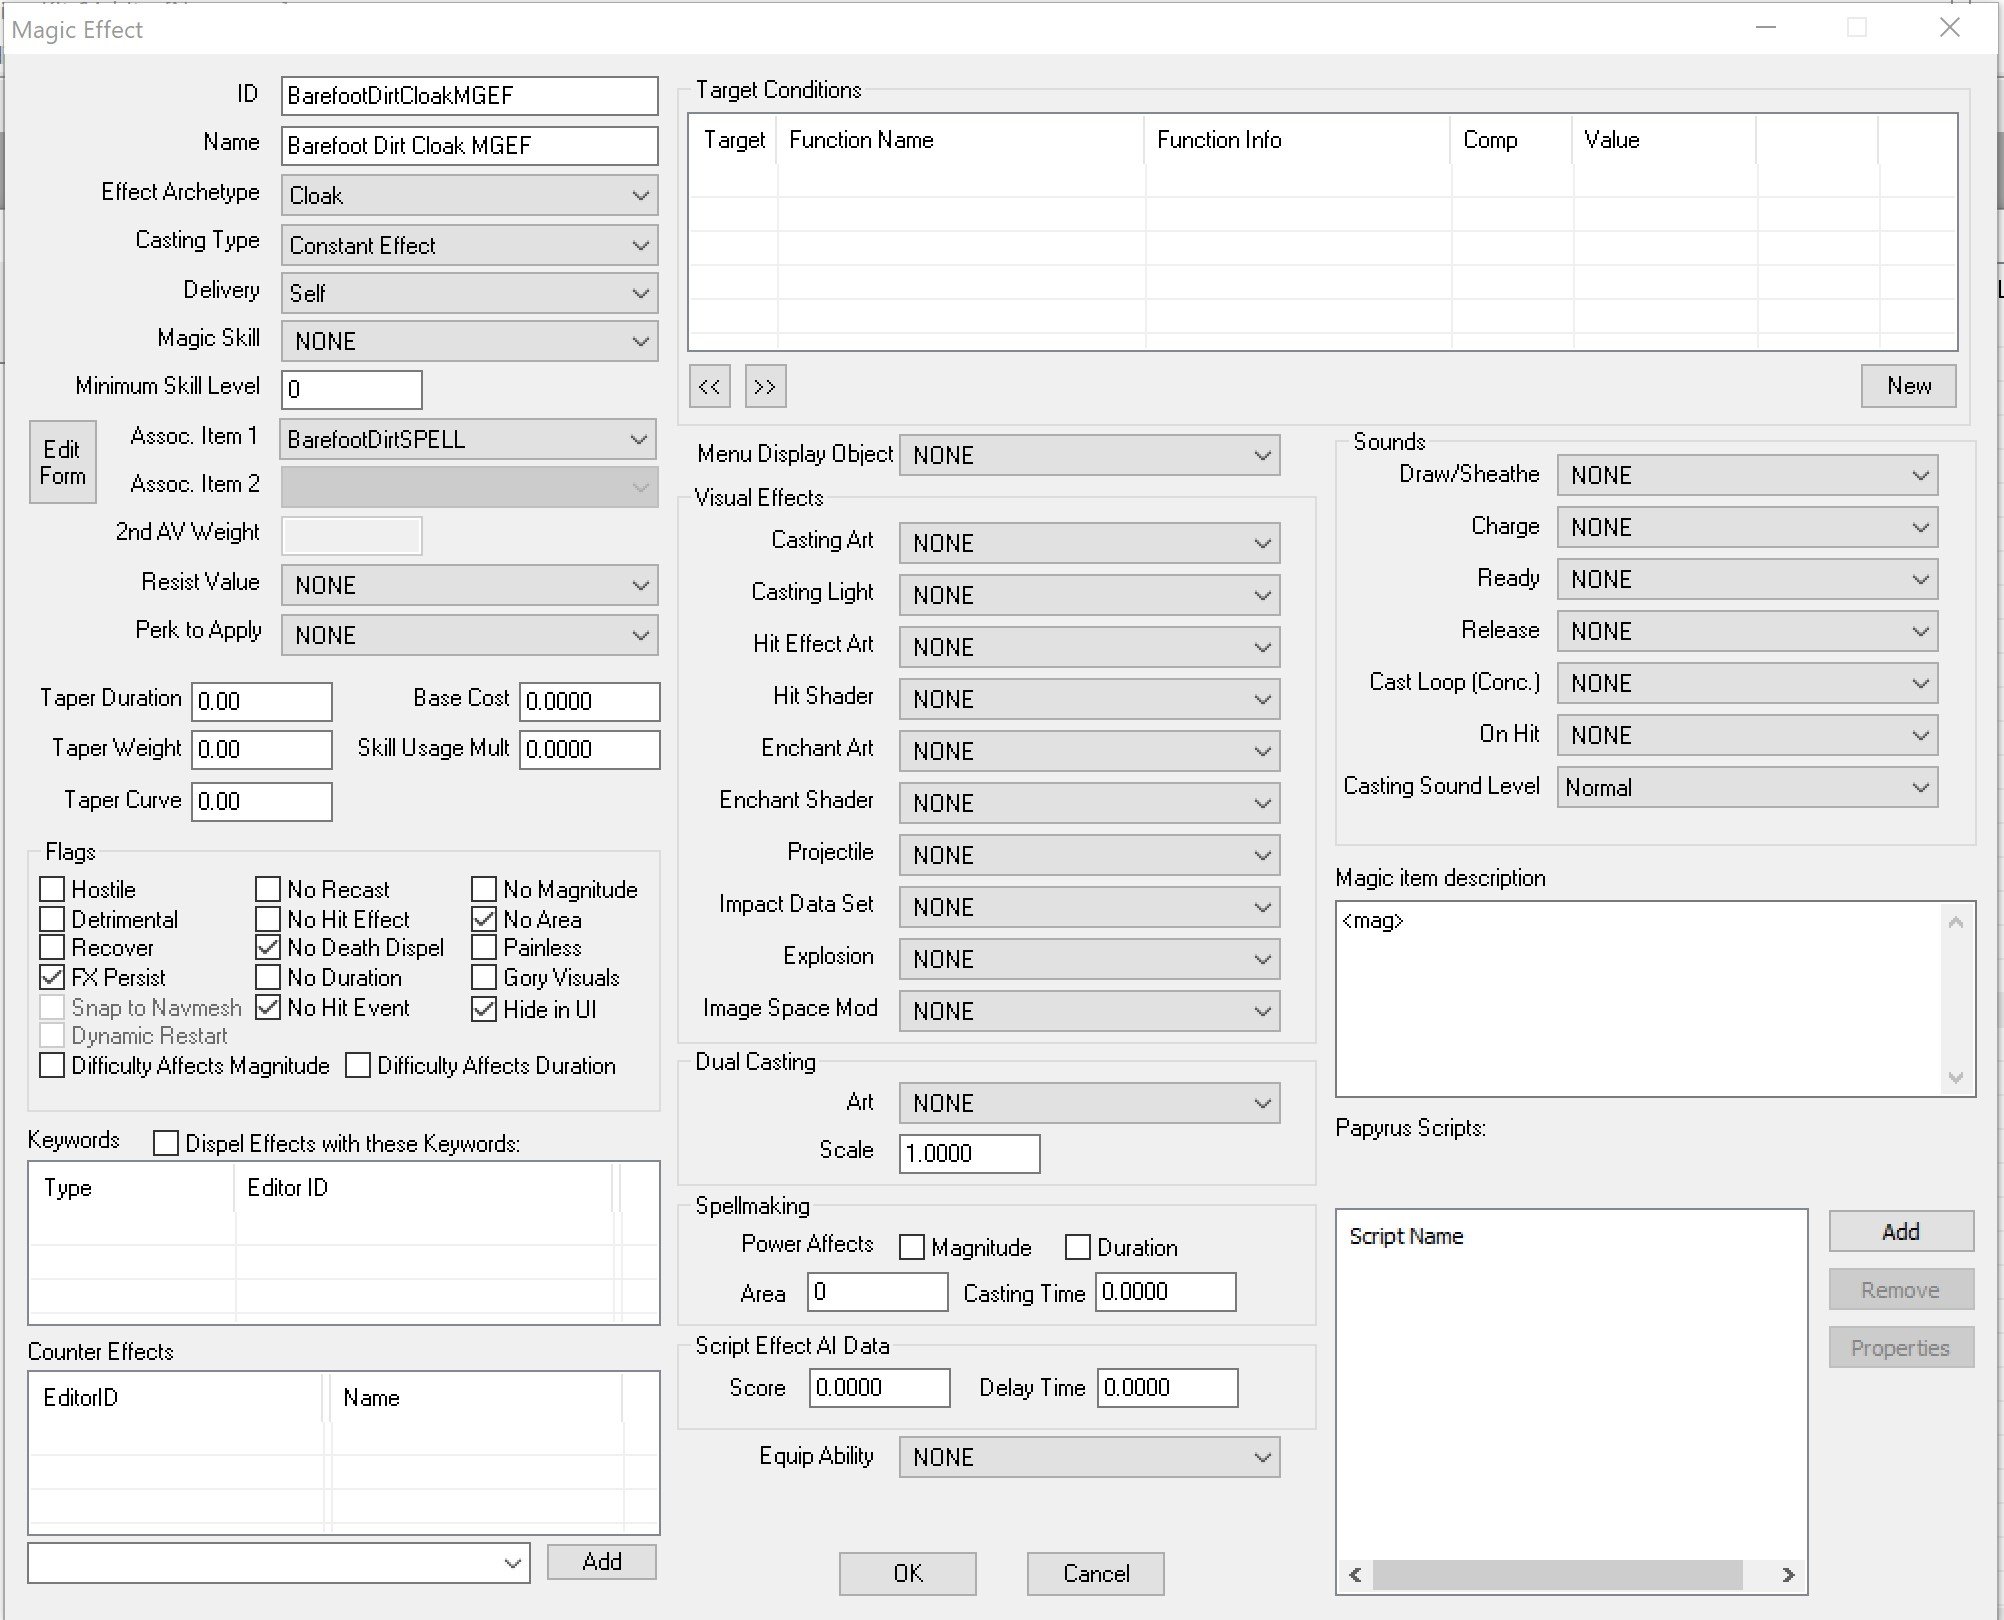Open the Magic Skill dropdown
This screenshot has height=1620, width=2004.
[469, 341]
